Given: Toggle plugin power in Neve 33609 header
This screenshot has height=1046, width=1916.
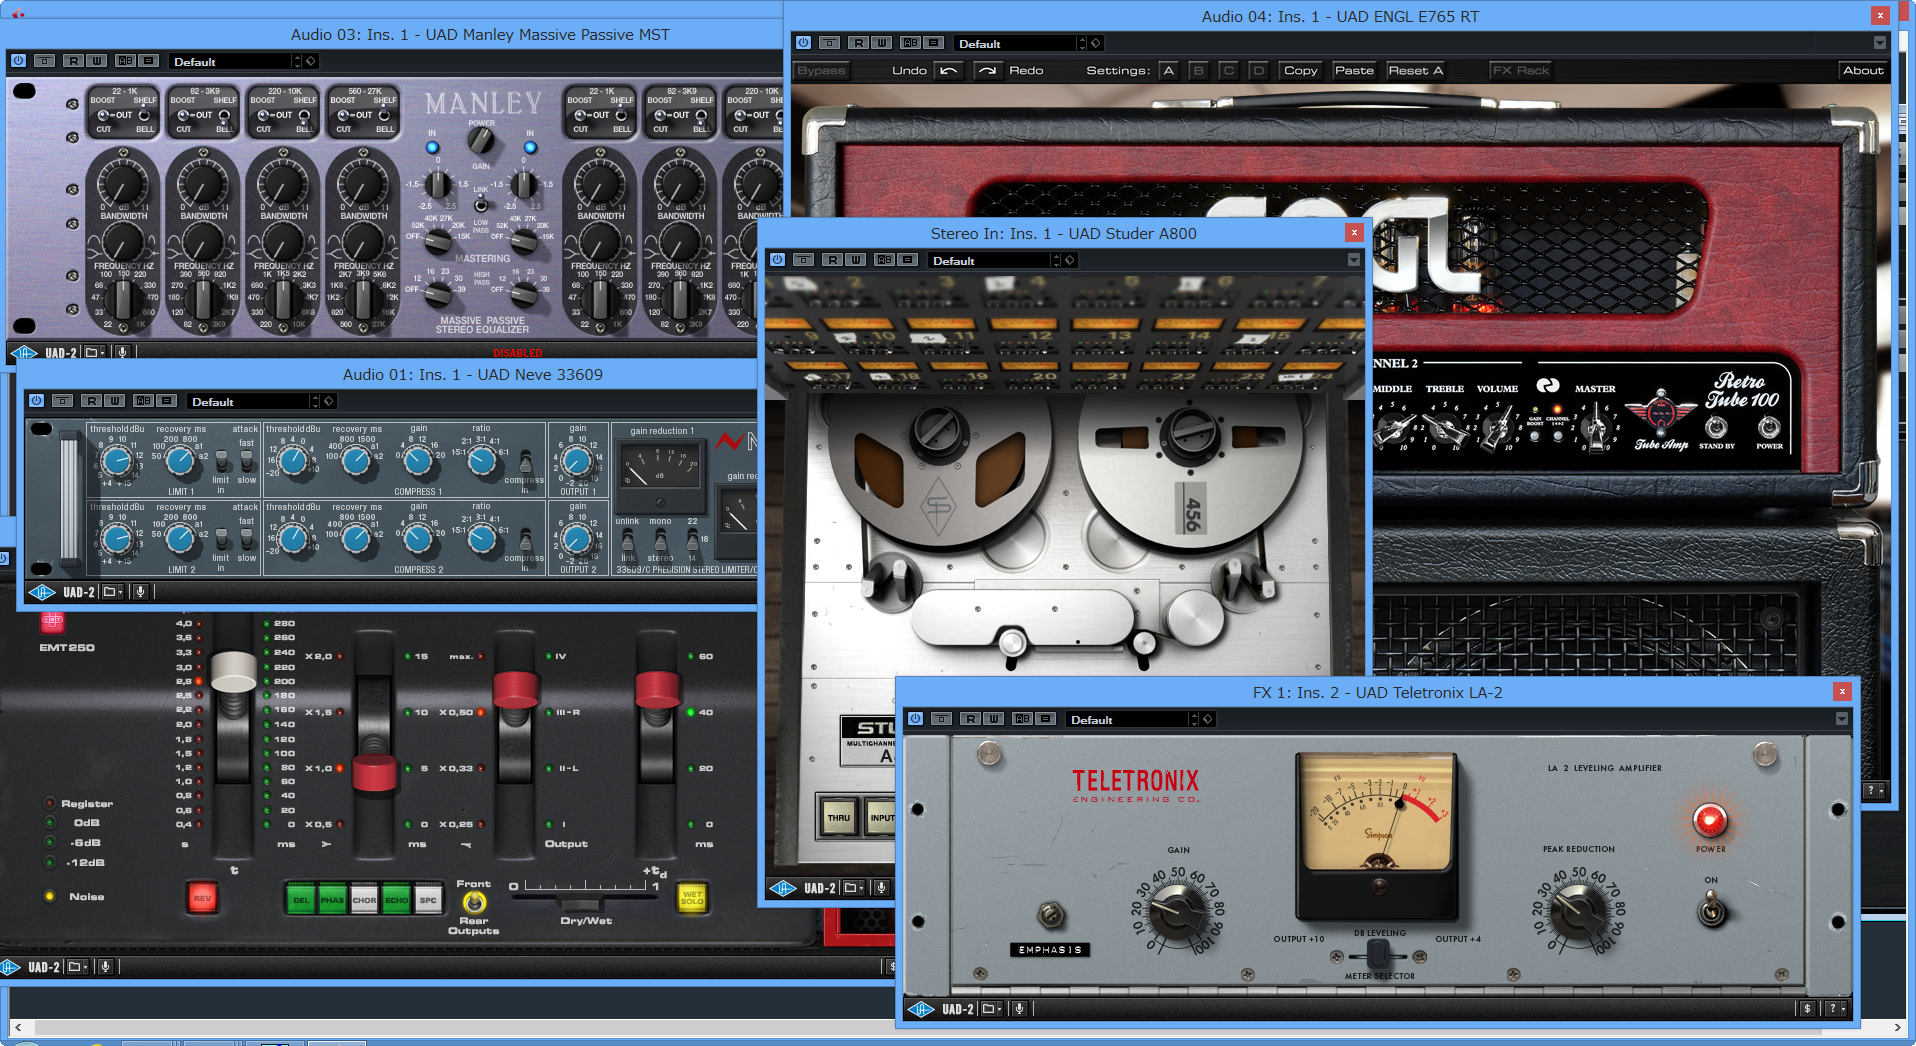Looking at the screenshot, I should (x=36, y=401).
